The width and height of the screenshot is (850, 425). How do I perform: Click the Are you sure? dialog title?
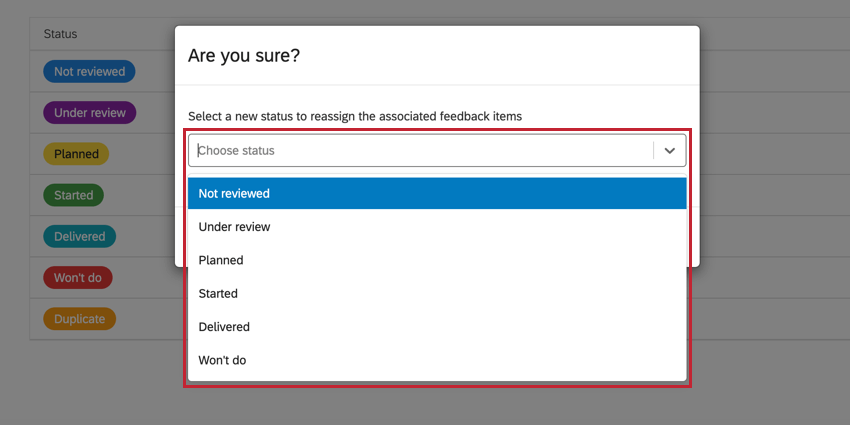pos(244,56)
